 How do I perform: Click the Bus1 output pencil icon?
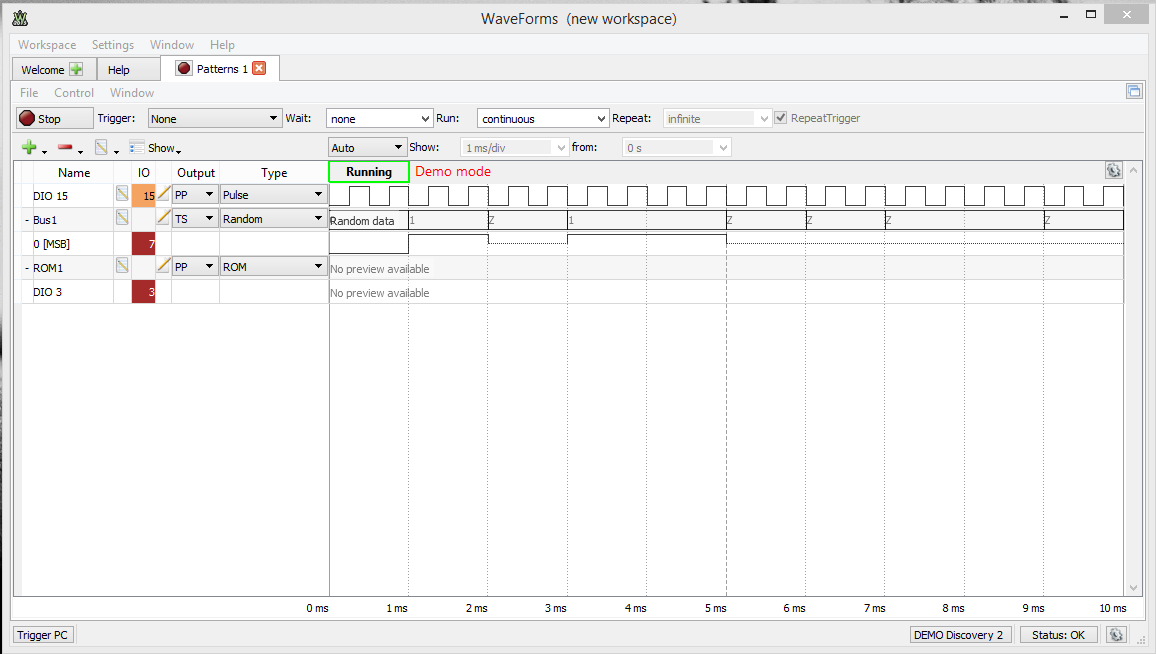[164, 218]
